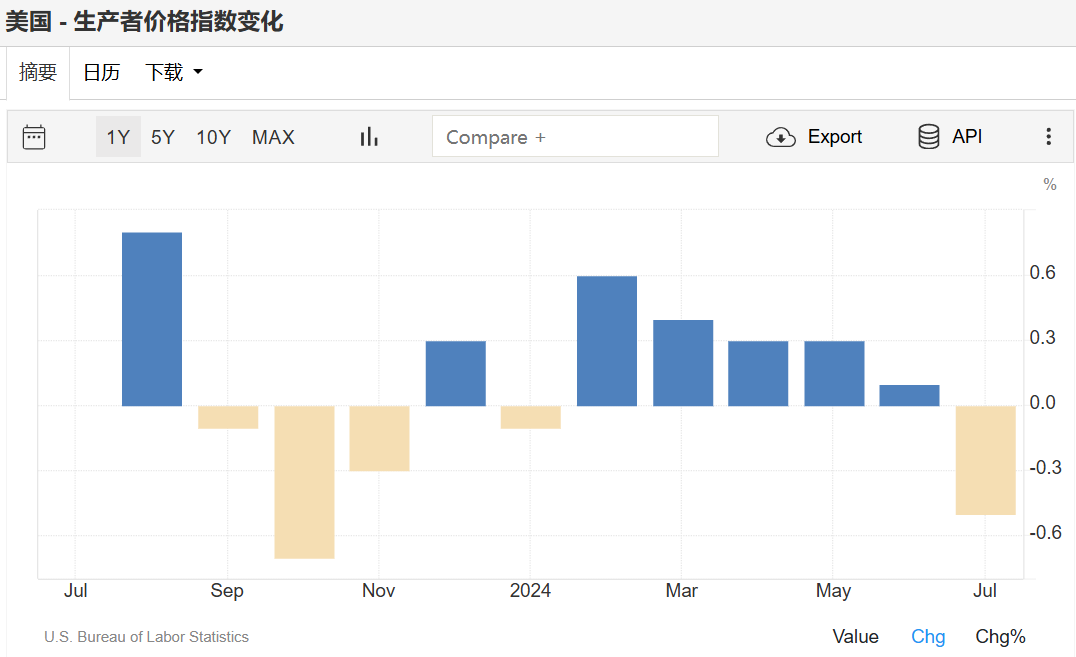Open the three-dot overflow menu icon

click(1048, 136)
